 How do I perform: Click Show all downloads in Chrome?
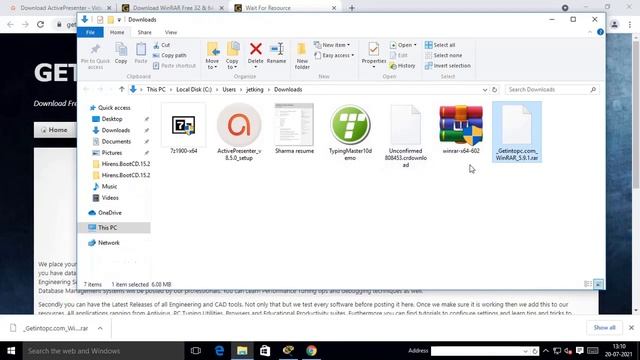(604, 328)
